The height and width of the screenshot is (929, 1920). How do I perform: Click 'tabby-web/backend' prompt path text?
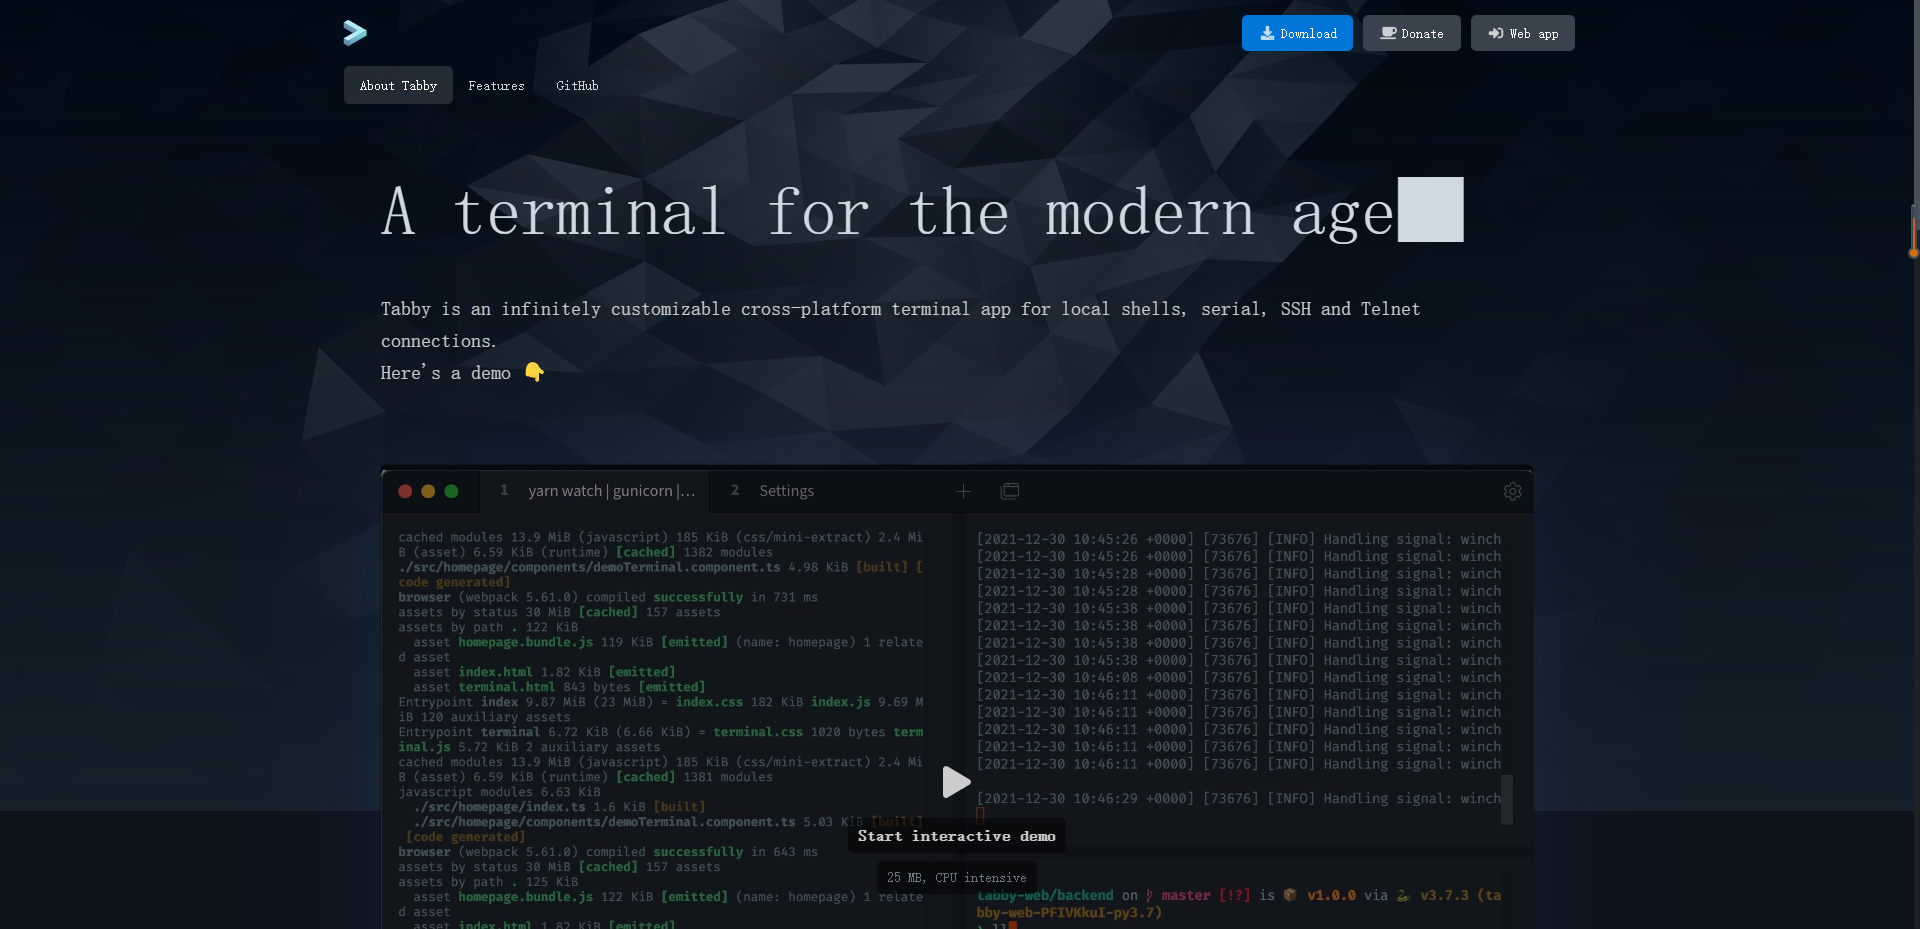[x=1045, y=895]
